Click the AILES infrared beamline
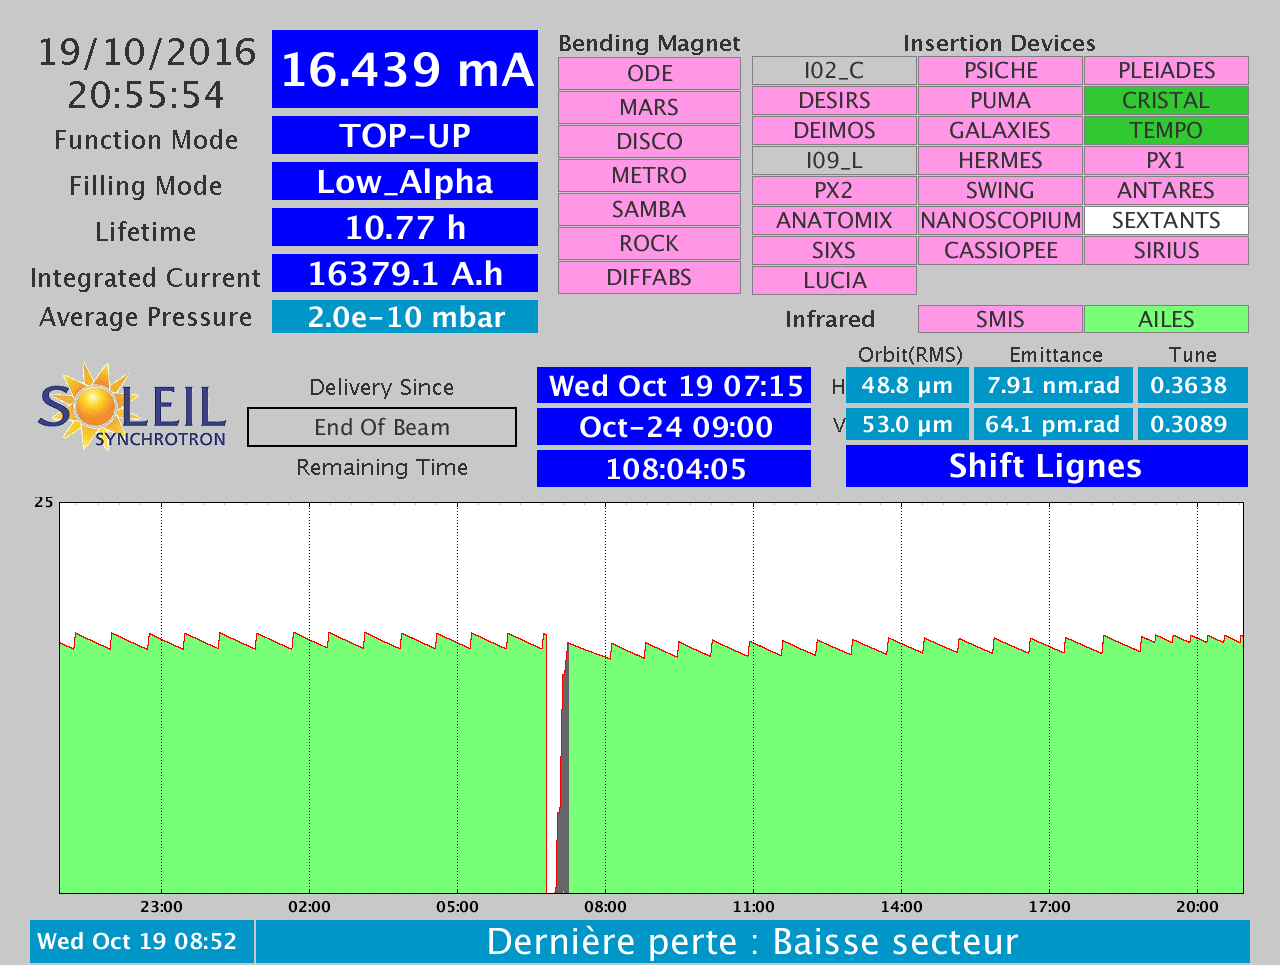 pos(1166,319)
